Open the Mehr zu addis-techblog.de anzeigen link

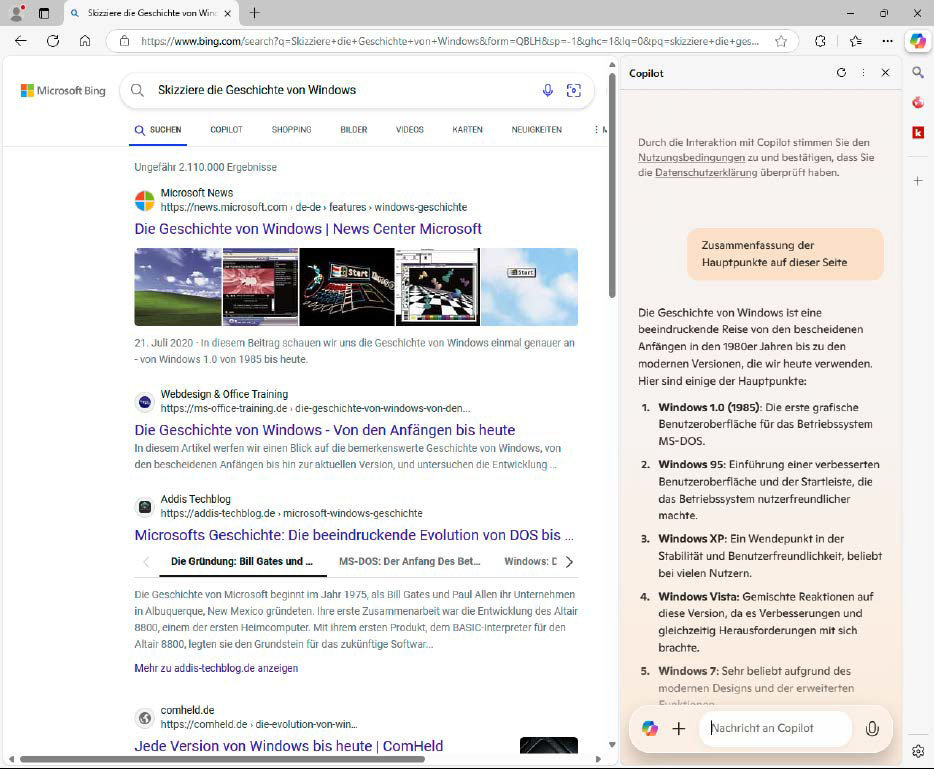pos(216,667)
